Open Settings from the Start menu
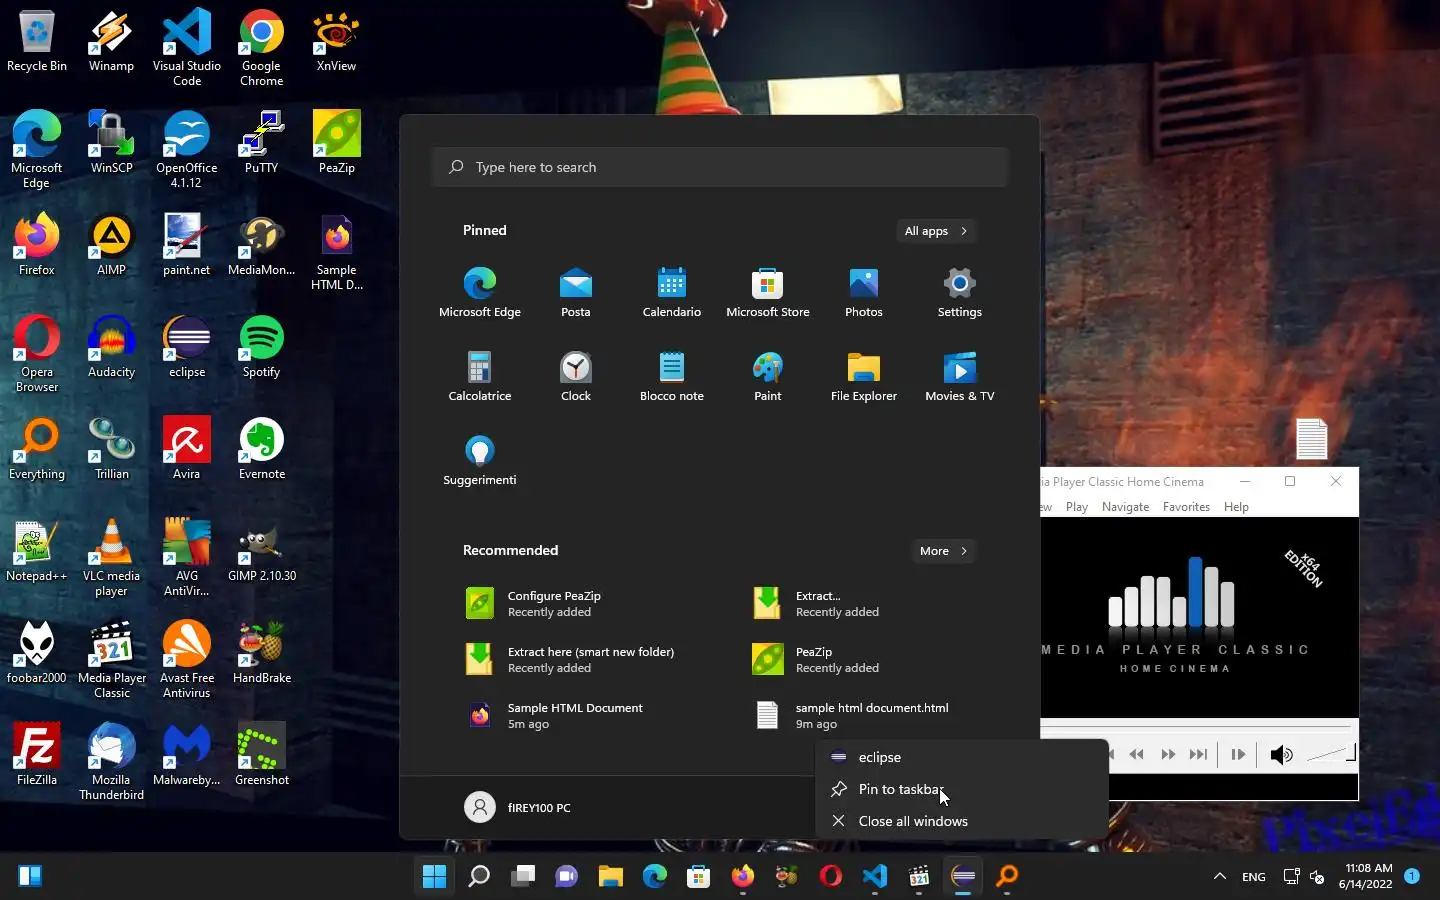Screen dimensions: 1440x900 (960, 292)
